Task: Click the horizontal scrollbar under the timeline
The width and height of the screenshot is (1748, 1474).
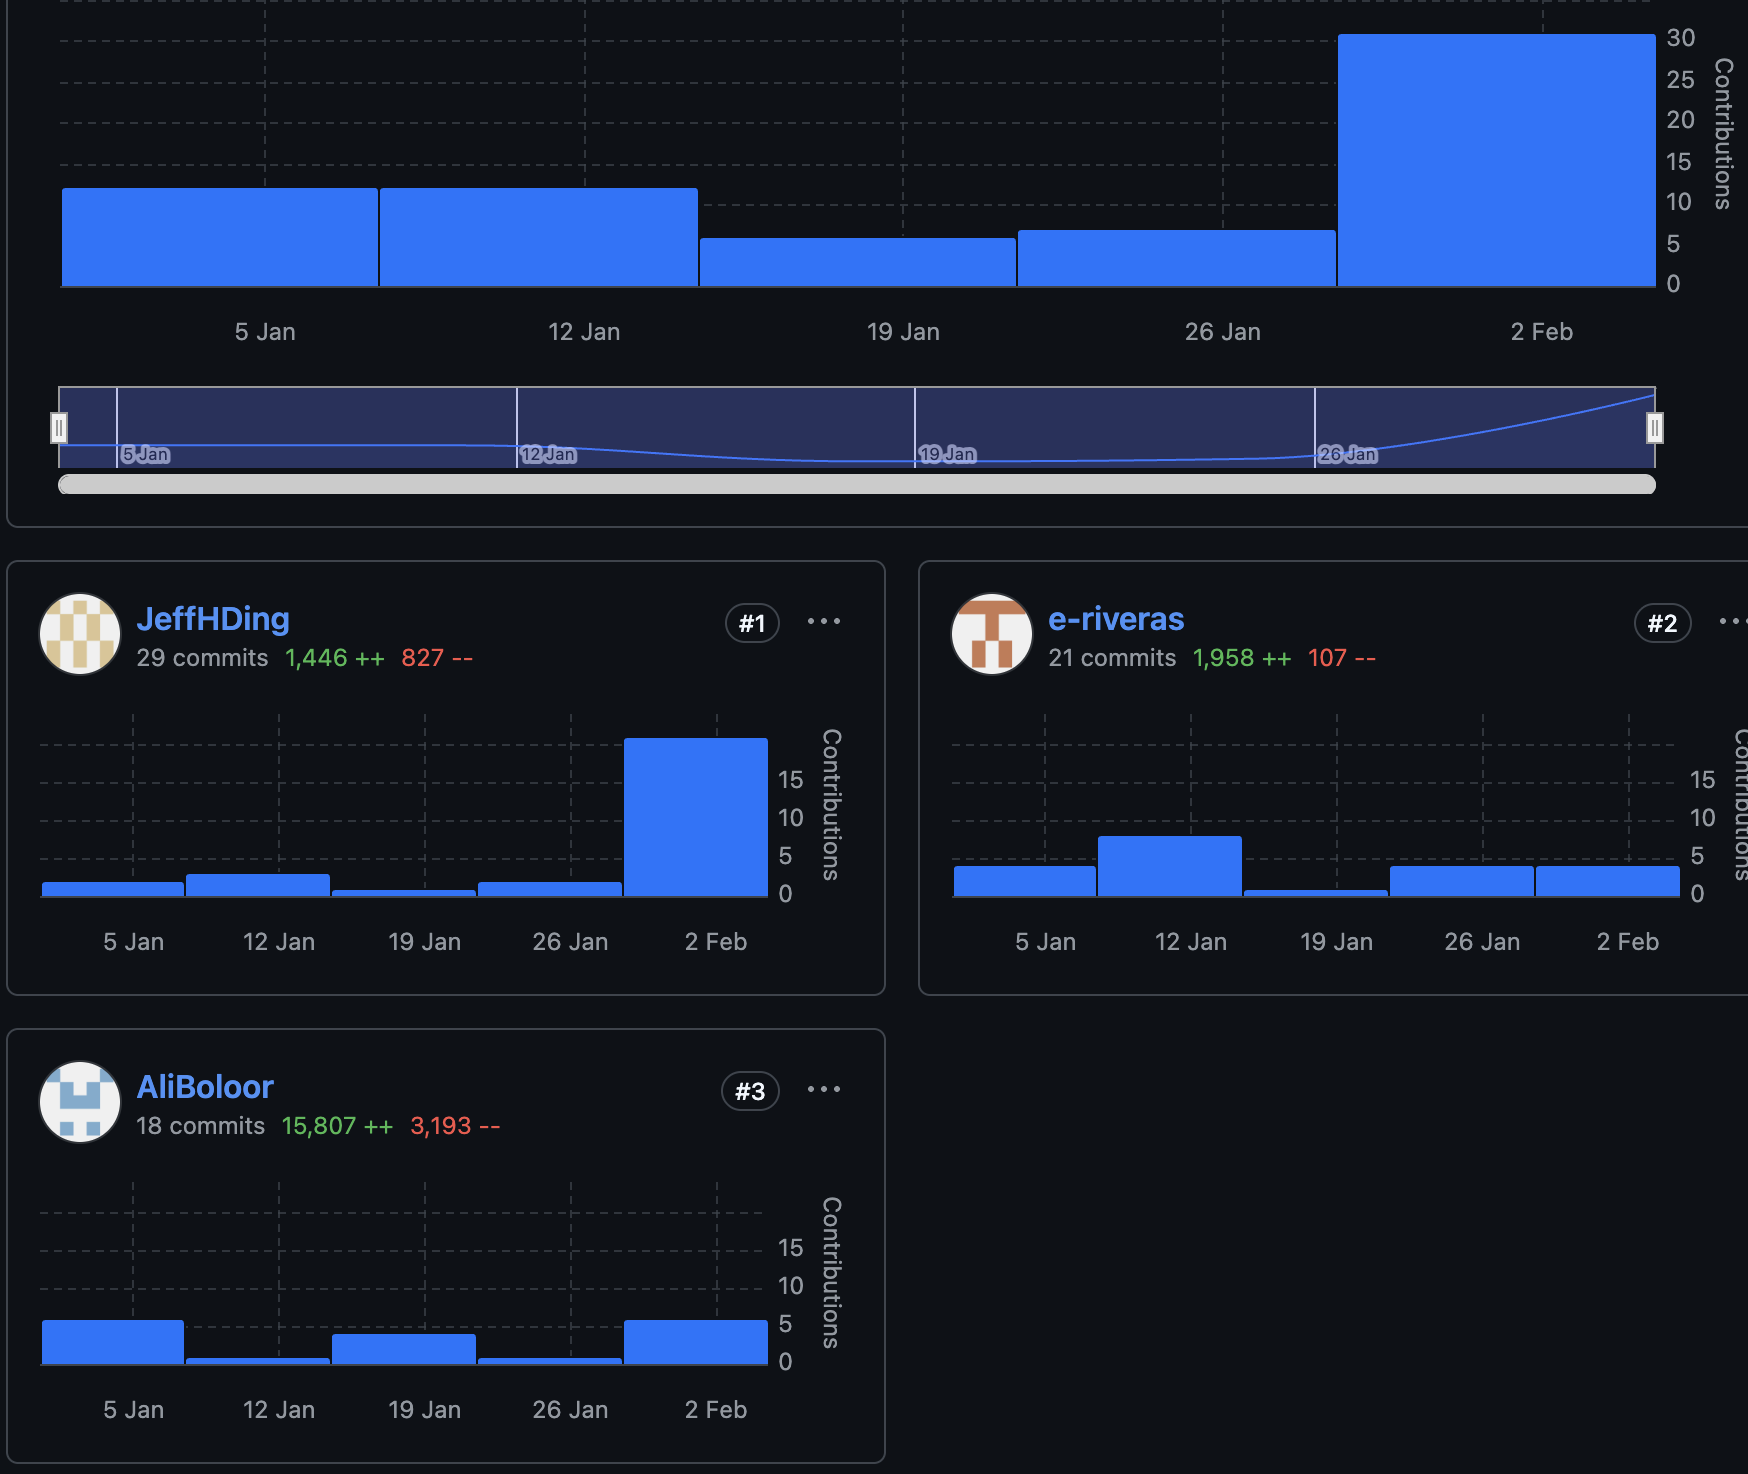Action: click(856, 485)
